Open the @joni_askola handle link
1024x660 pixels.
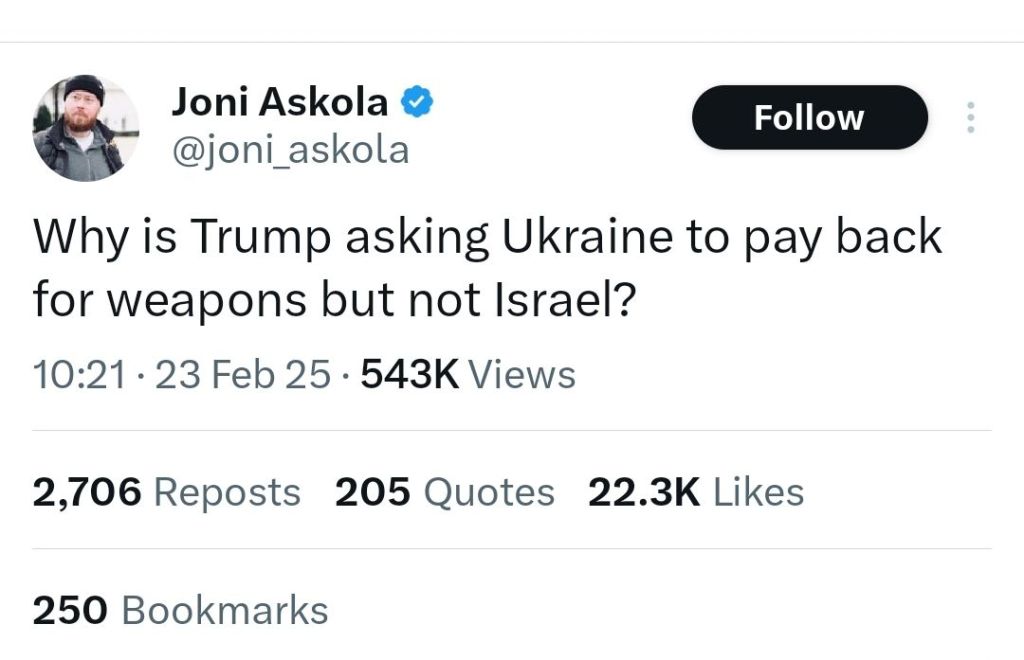(x=291, y=150)
